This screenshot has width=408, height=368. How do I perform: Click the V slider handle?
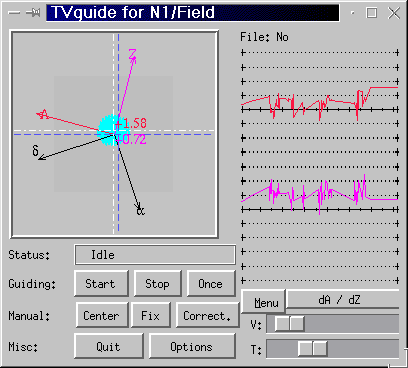point(289,324)
